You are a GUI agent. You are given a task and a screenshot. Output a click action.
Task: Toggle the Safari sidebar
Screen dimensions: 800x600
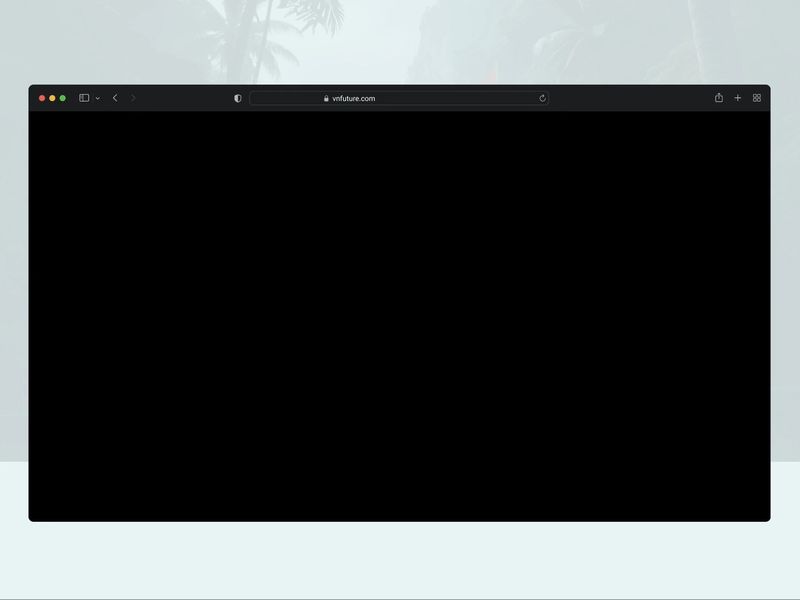pos(84,98)
